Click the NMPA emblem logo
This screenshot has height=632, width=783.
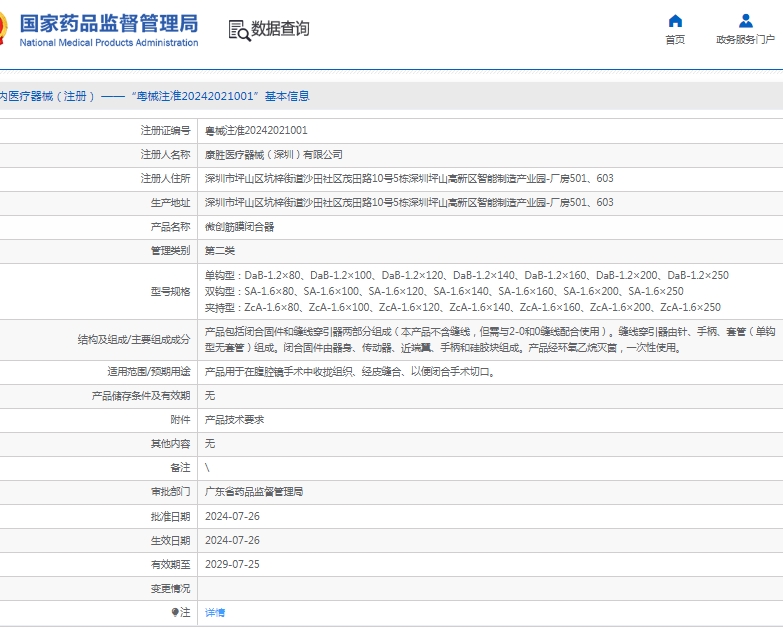pyautogui.click(x=3, y=29)
